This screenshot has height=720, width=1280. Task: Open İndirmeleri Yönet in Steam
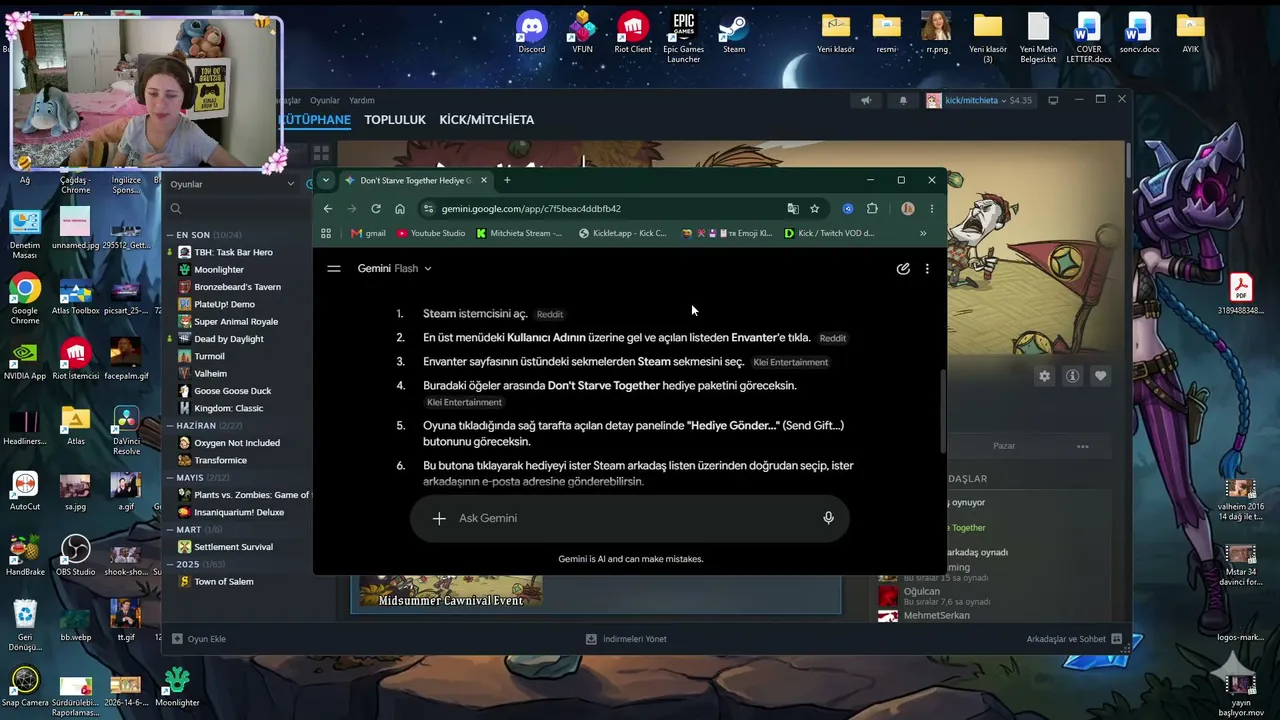[626, 639]
